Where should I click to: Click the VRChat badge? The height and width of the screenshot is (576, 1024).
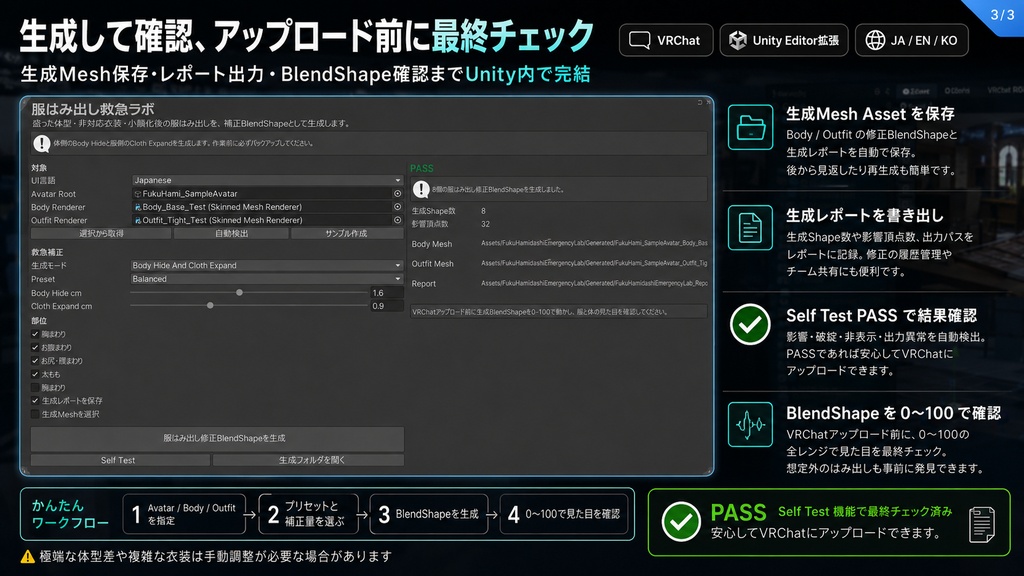[666, 40]
